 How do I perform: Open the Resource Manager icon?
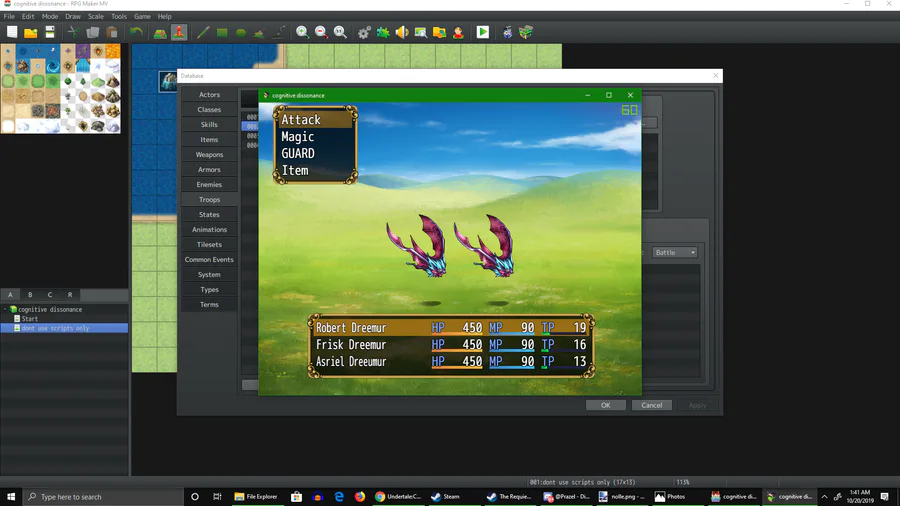coord(440,32)
